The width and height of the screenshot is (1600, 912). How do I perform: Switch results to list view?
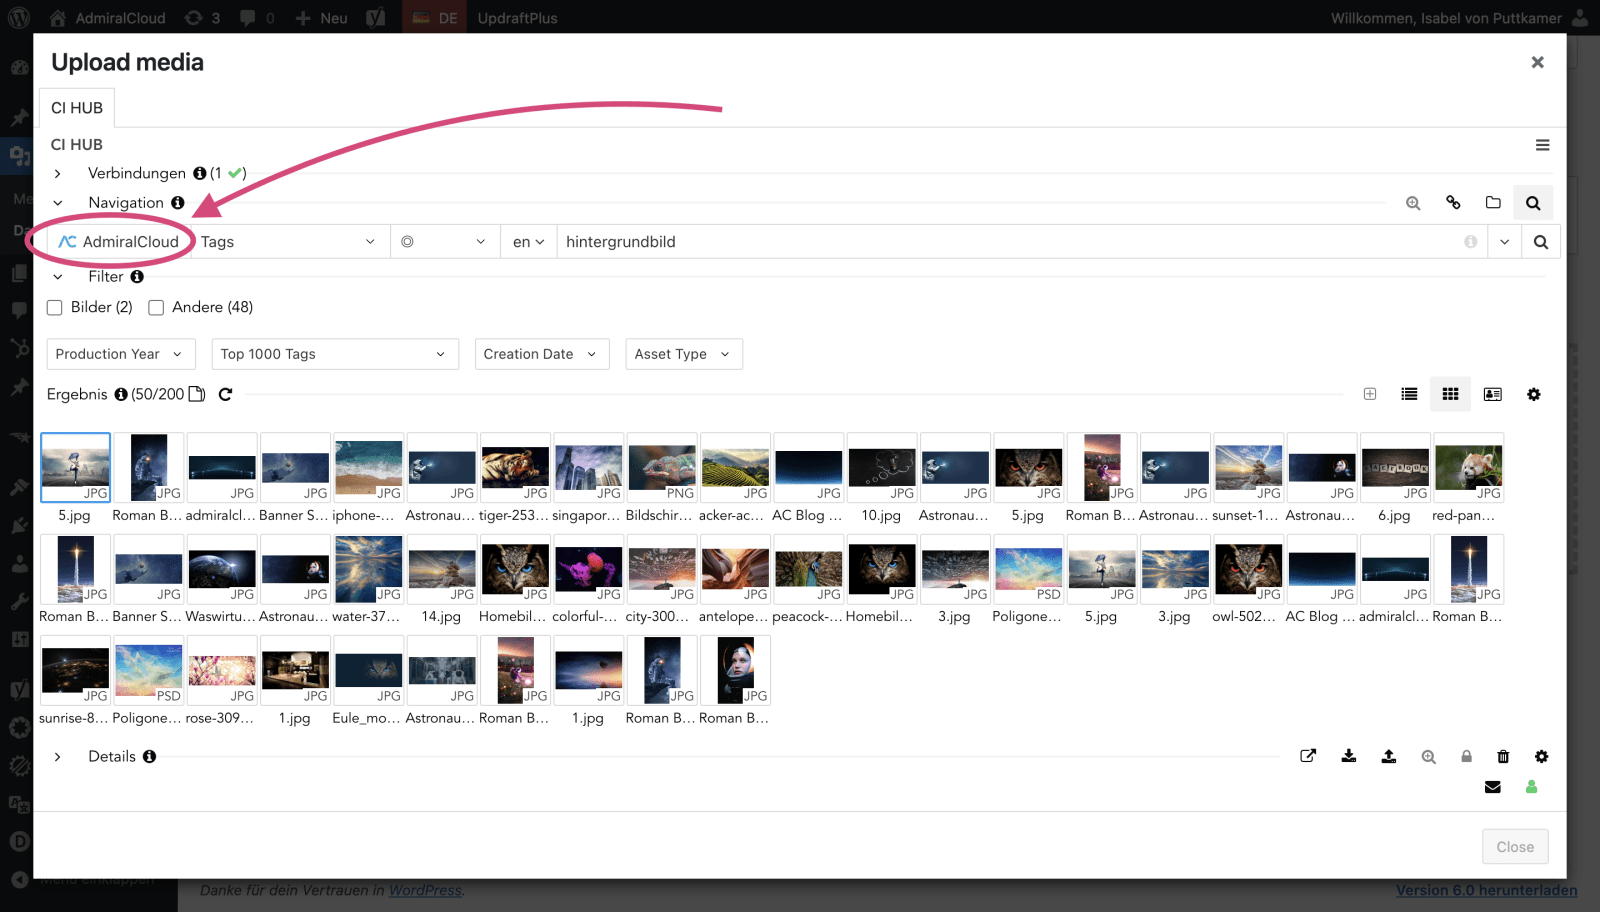[x=1409, y=394]
